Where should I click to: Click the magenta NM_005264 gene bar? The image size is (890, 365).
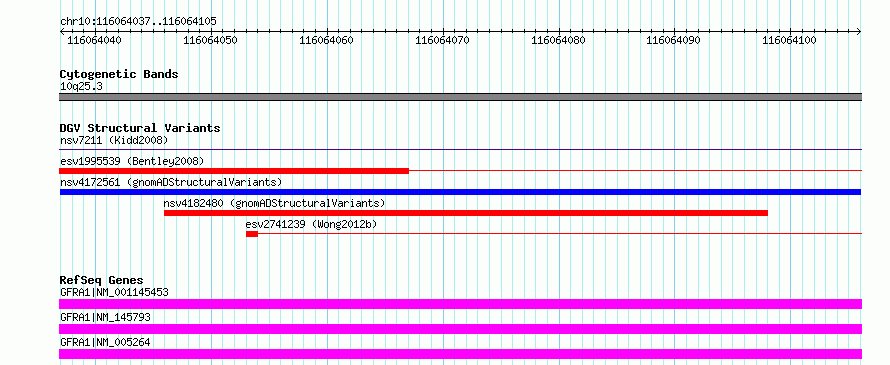coord(460,354)
